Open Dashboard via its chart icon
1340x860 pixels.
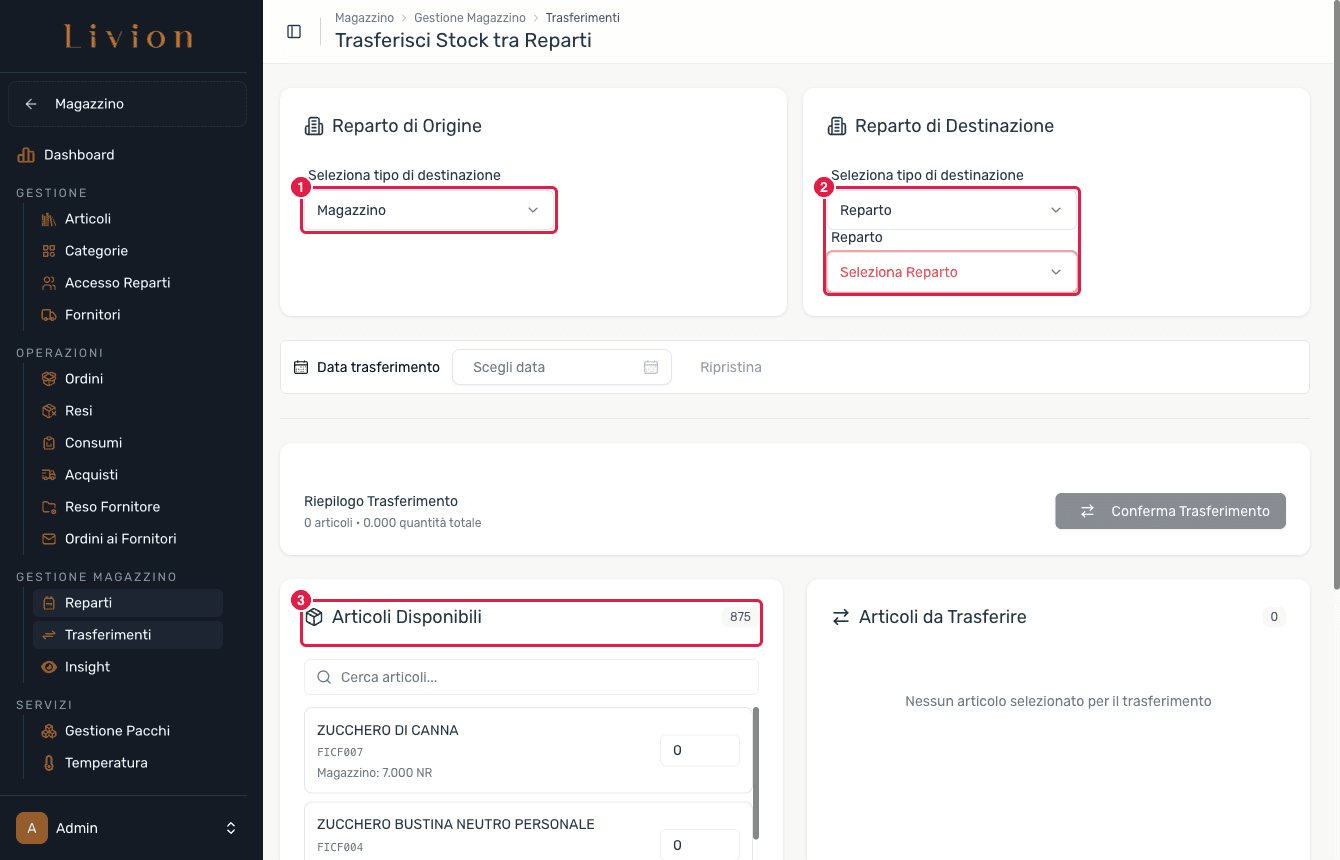click(26, 155)
